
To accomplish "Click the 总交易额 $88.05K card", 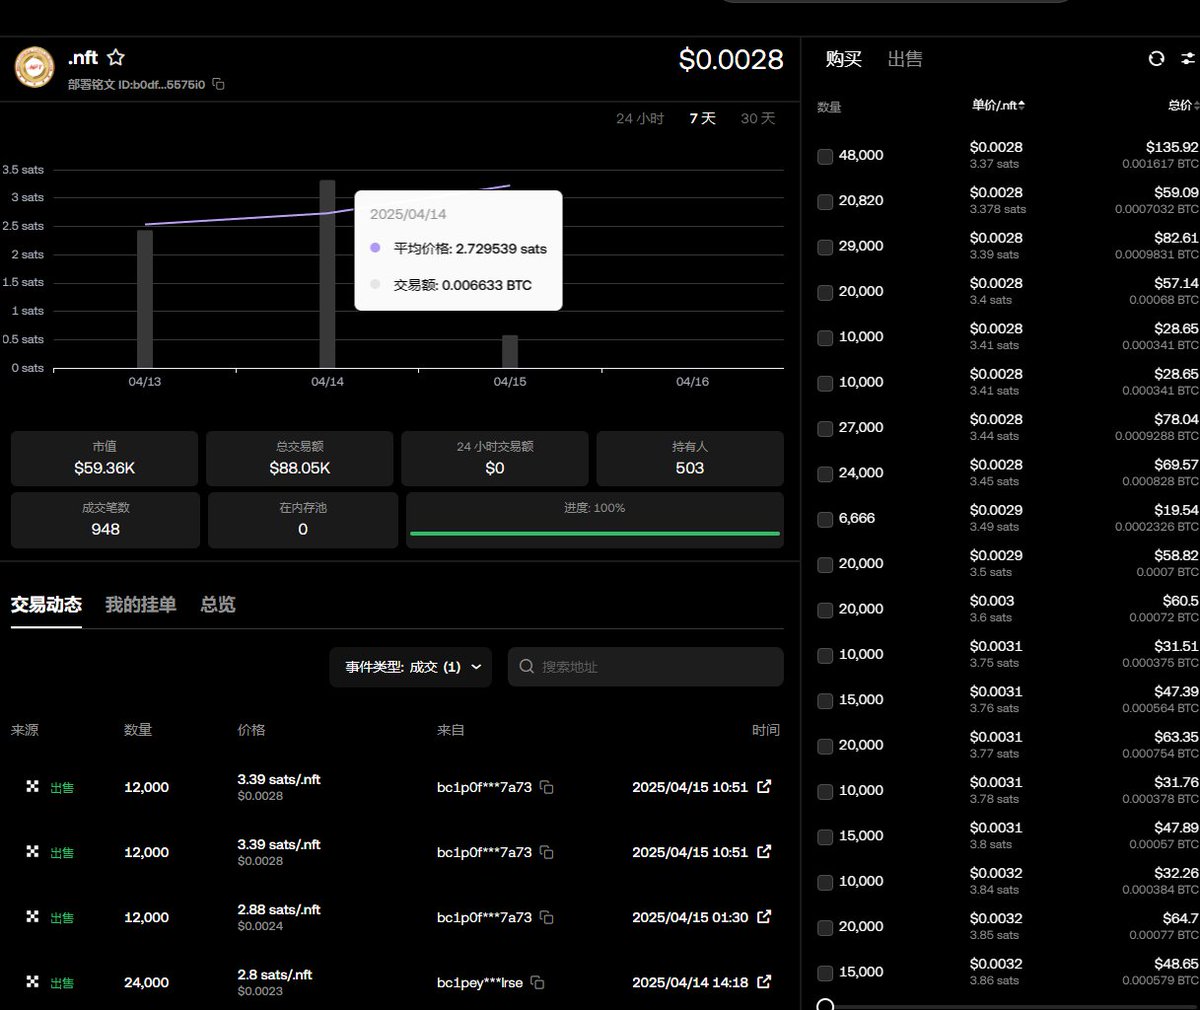I will tap(300, 459).
